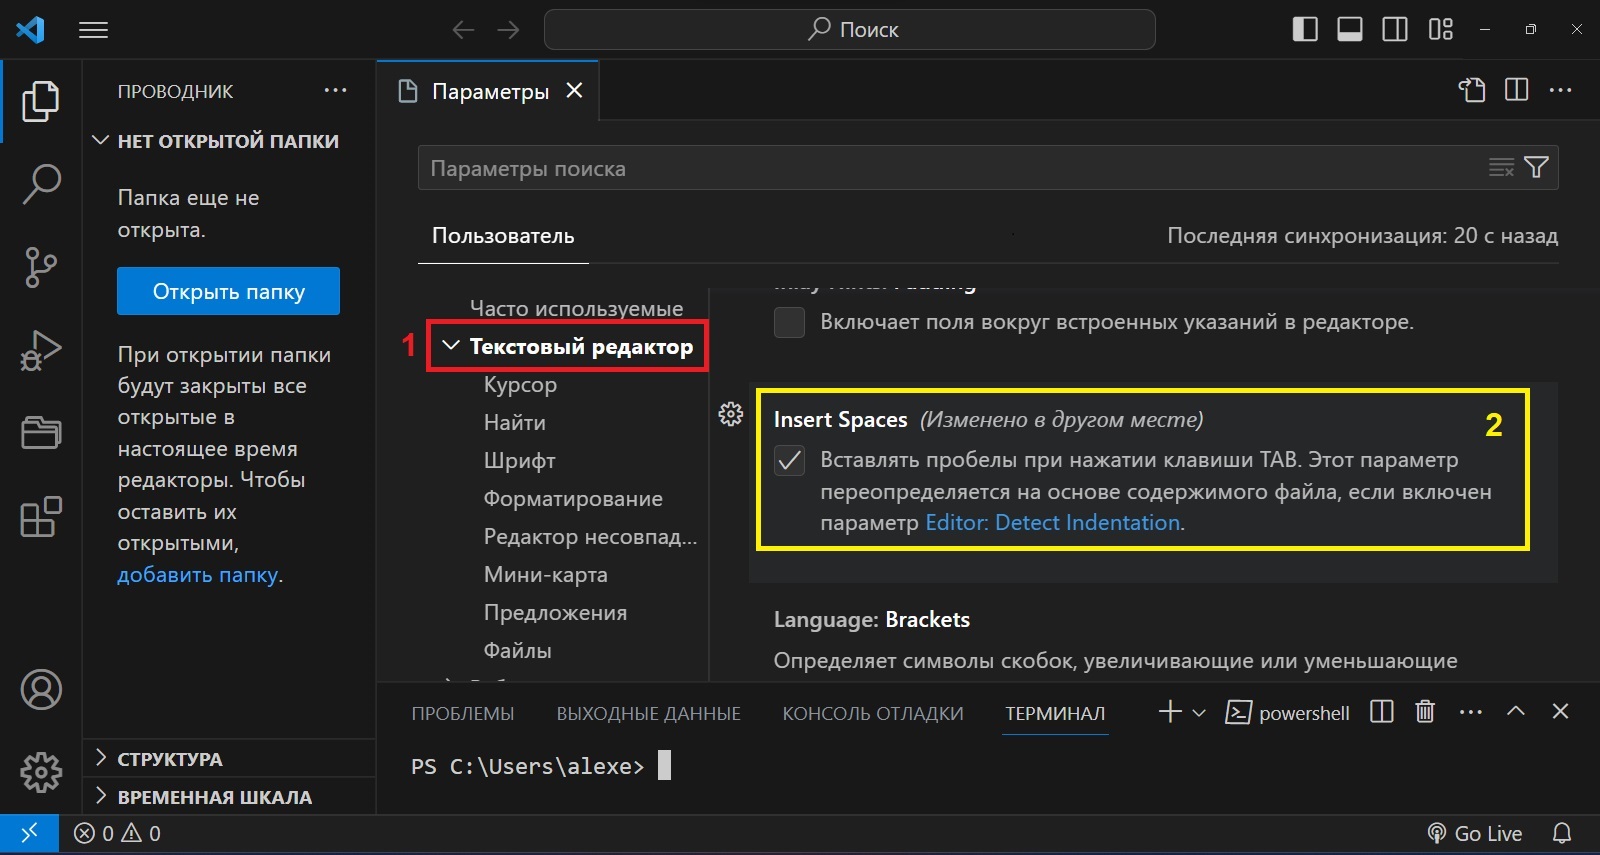Viewport: 1600px width, 855px height.
Task: Open the Manage gear in activity bar
Action: pos(41,772)
